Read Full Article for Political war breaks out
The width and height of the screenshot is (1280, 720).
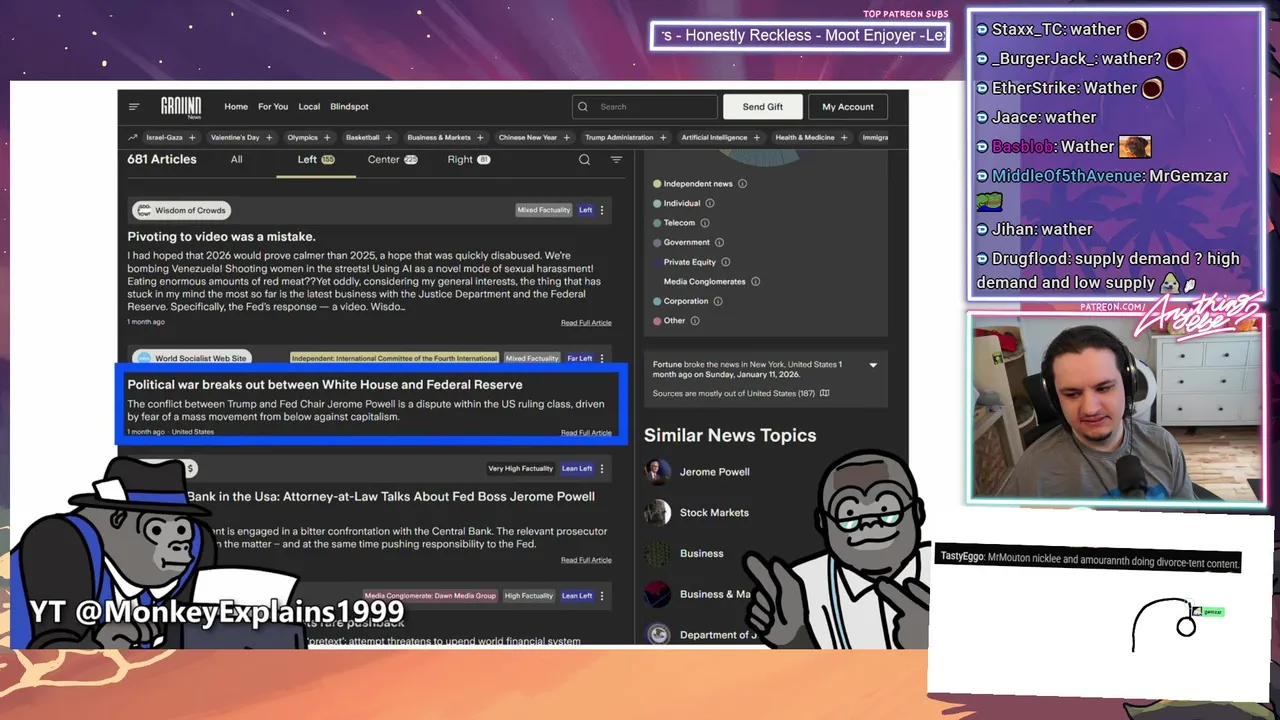(x=586, y=433)
